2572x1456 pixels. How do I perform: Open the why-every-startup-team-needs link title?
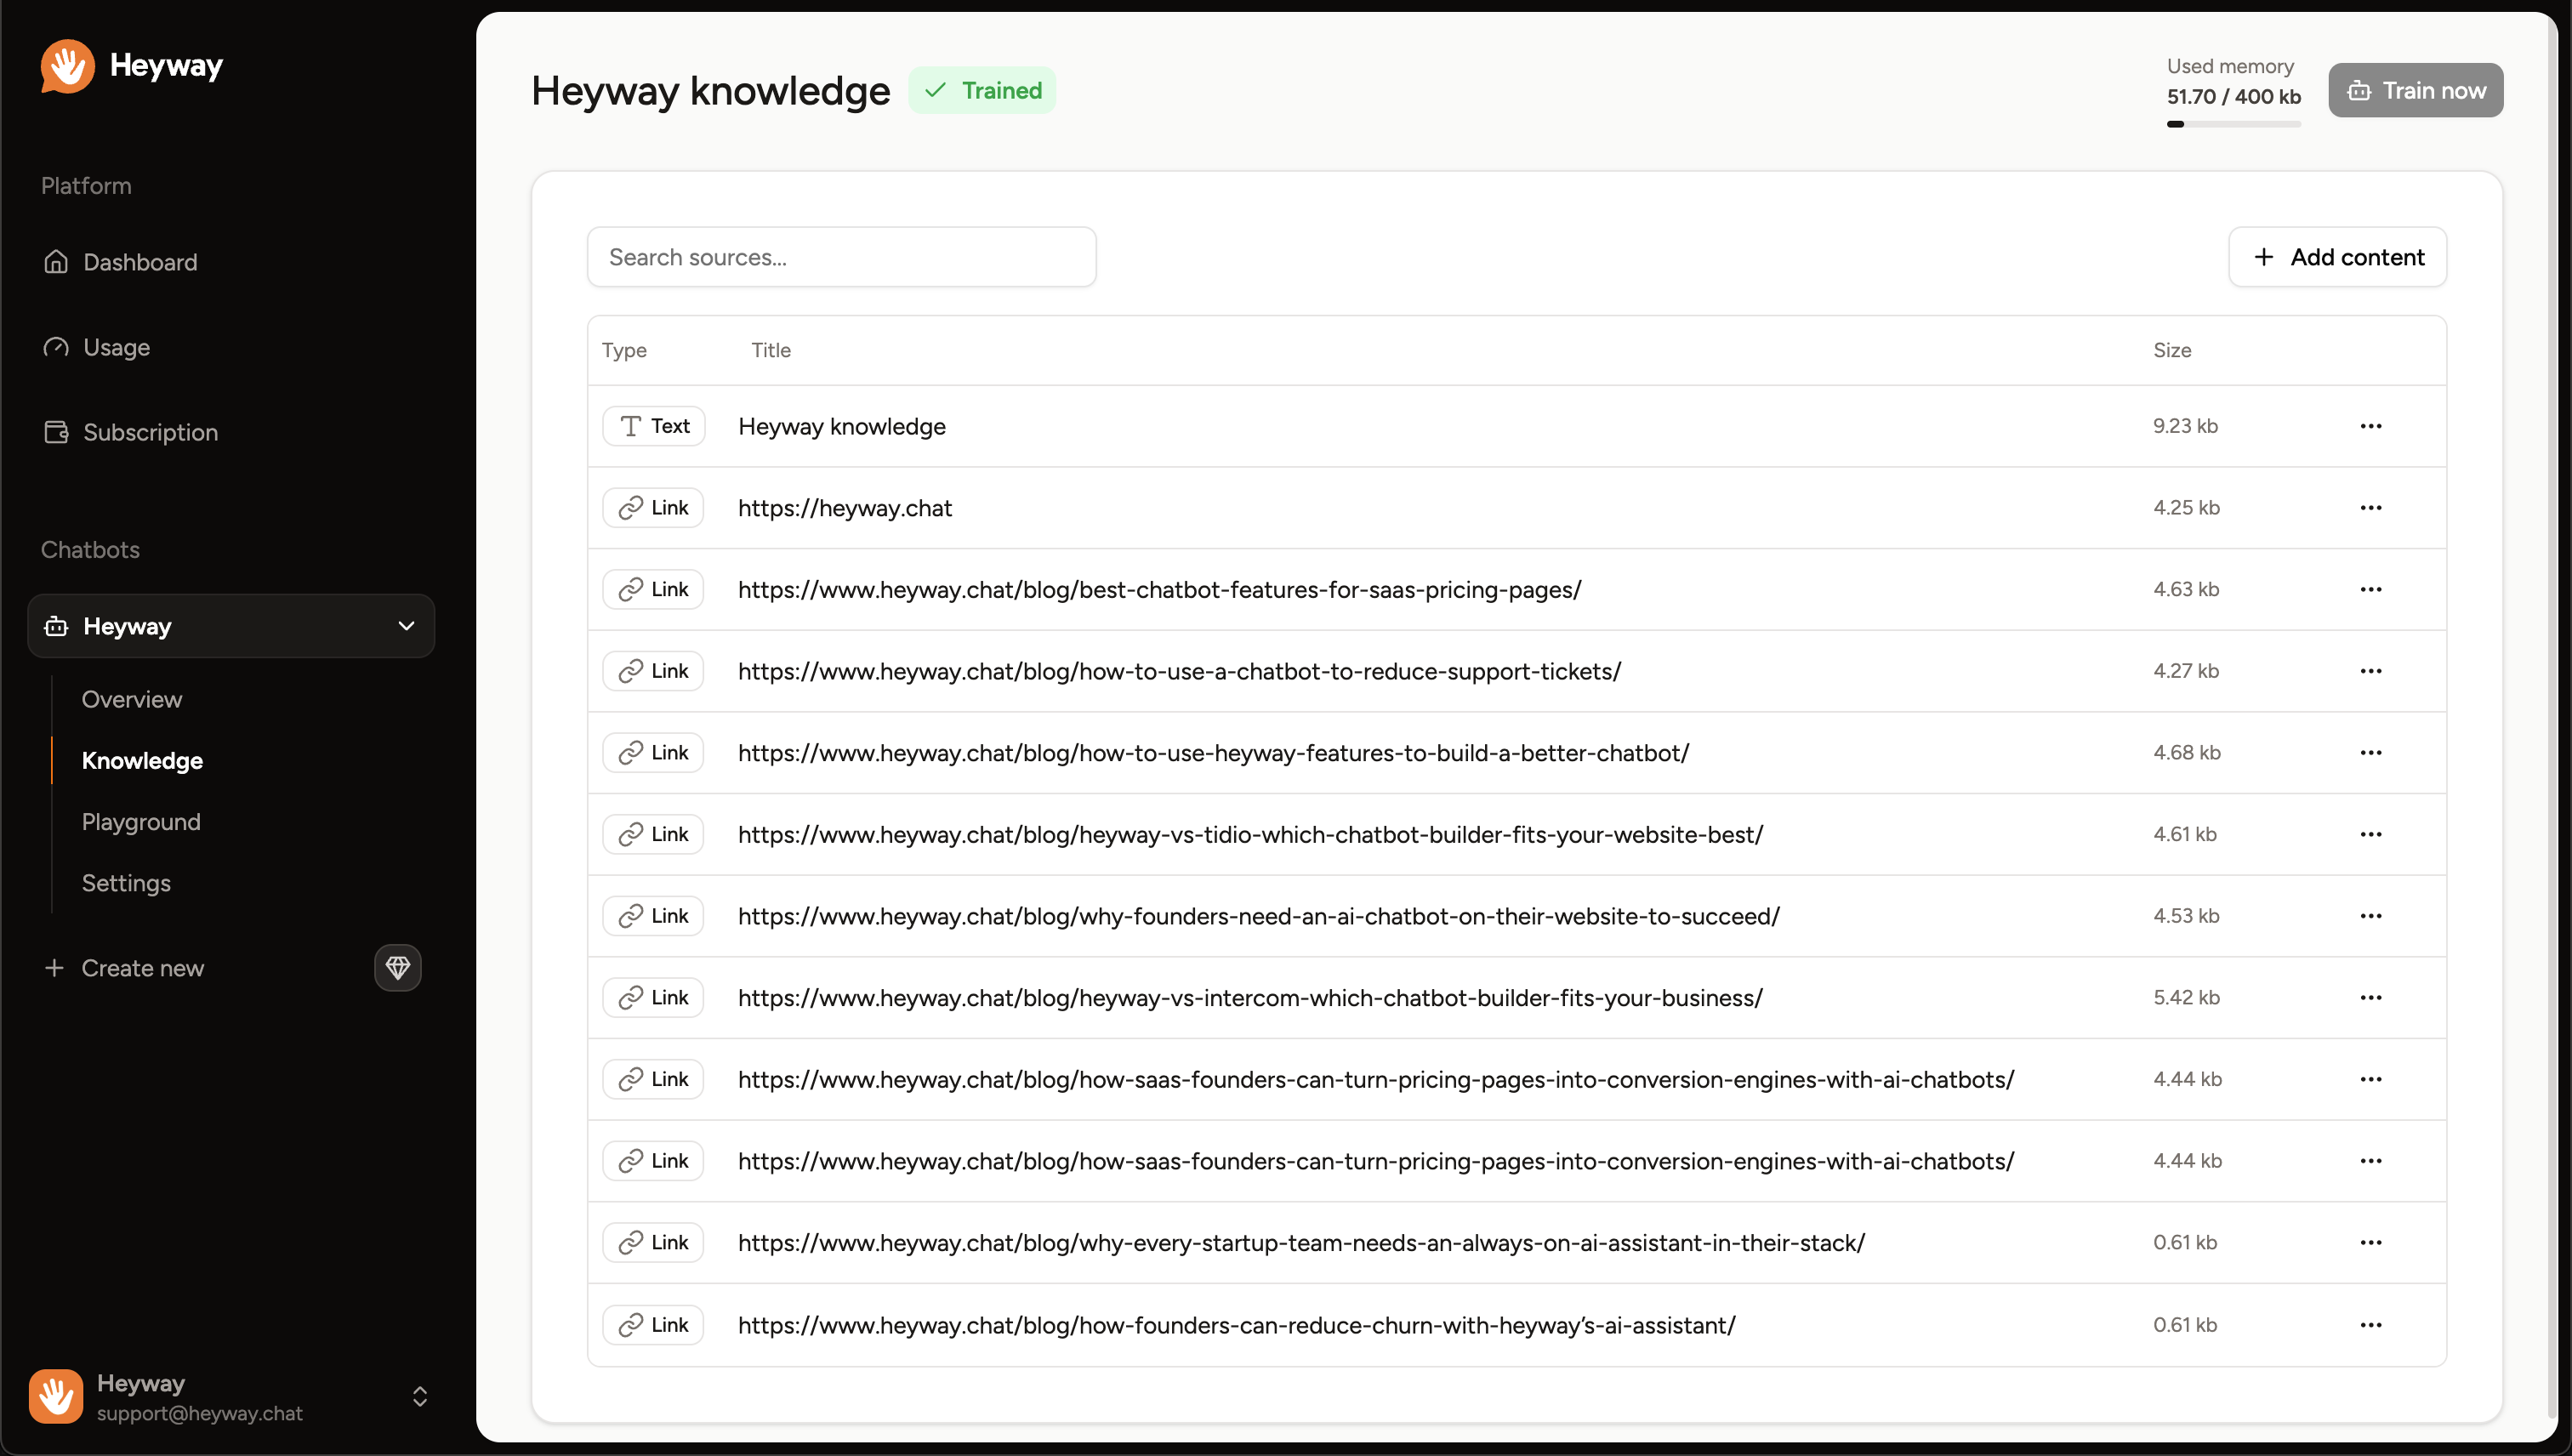tap(1302, 1242)
